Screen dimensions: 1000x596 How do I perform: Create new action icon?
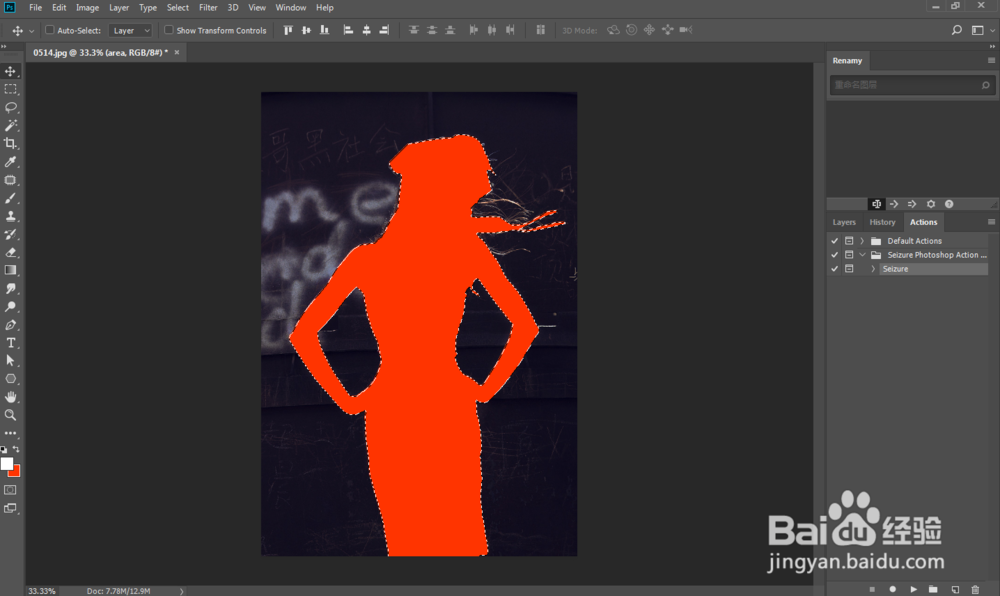pos(955,589)
